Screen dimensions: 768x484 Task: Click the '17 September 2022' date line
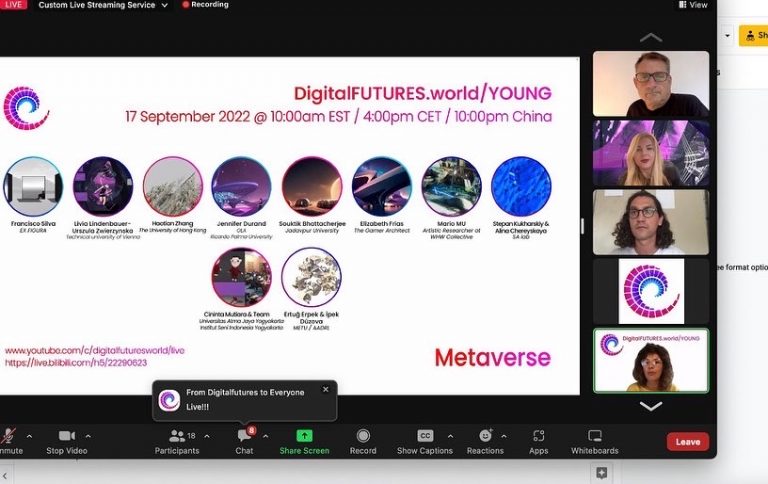point(338,117)
